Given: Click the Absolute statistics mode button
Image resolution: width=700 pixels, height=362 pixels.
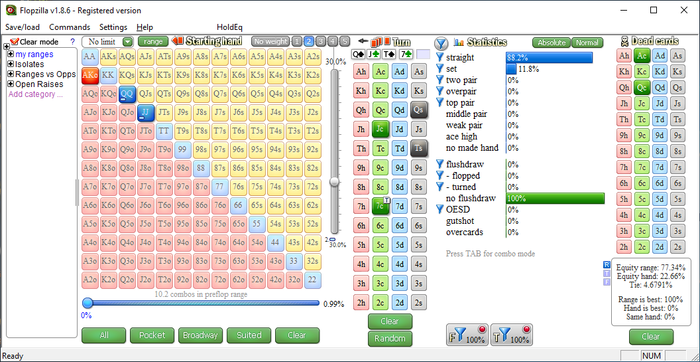Looking at the screenshot, I should pyautogui.click(x=551, y=42).
